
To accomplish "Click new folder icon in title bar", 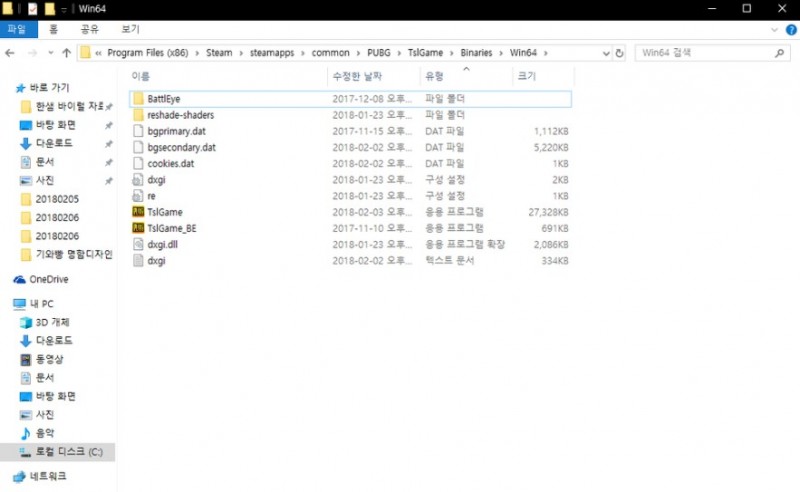I will point(49,9).
